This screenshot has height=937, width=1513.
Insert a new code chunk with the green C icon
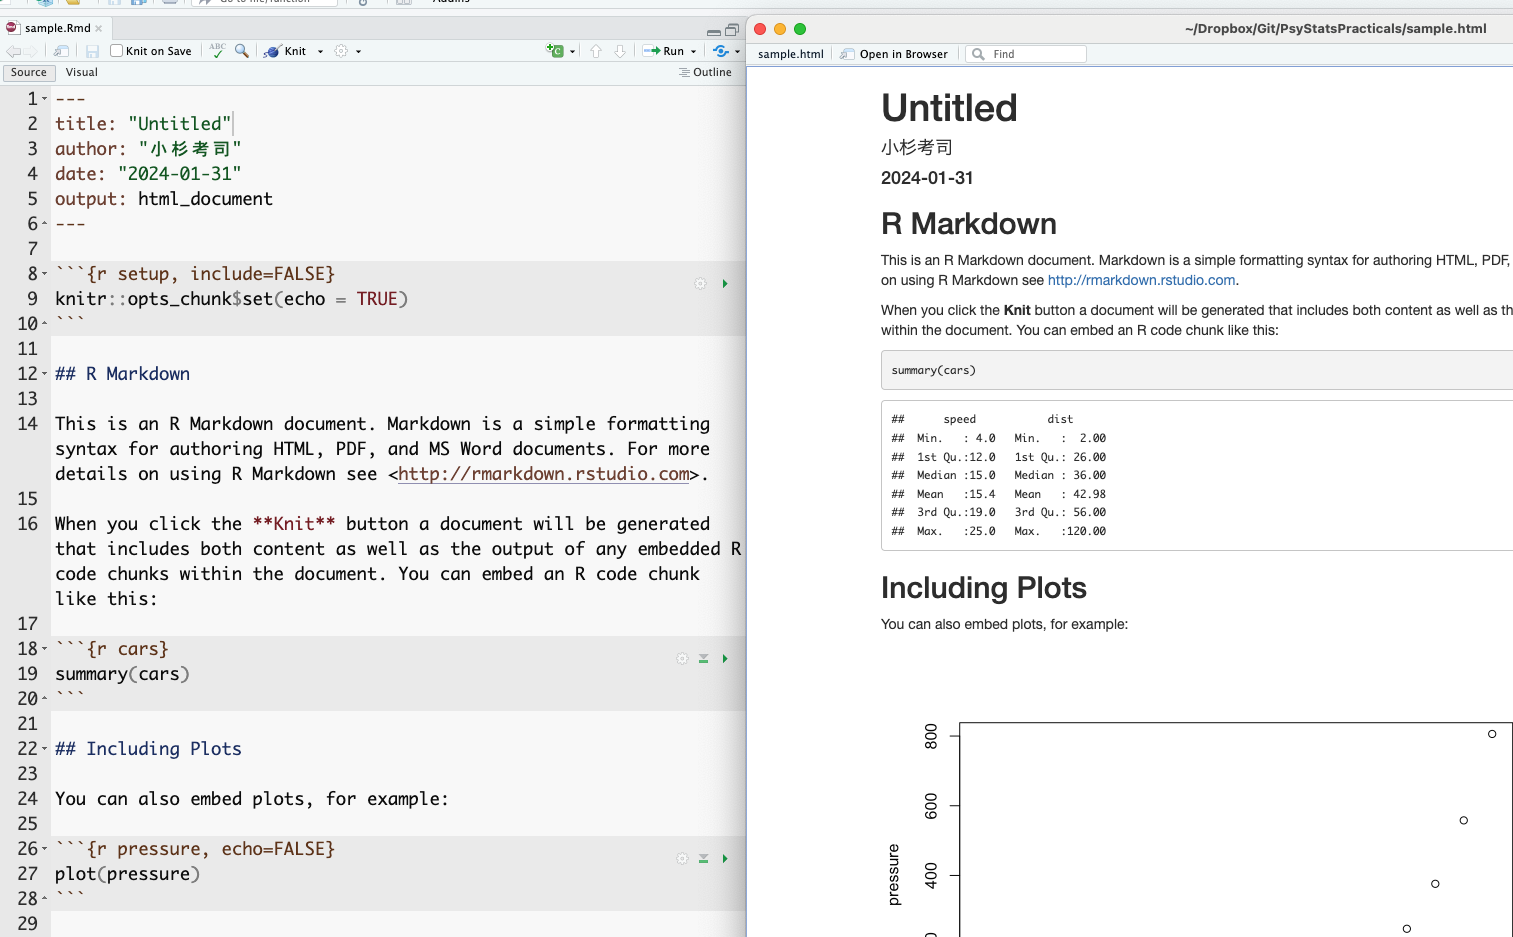[555, 51]
